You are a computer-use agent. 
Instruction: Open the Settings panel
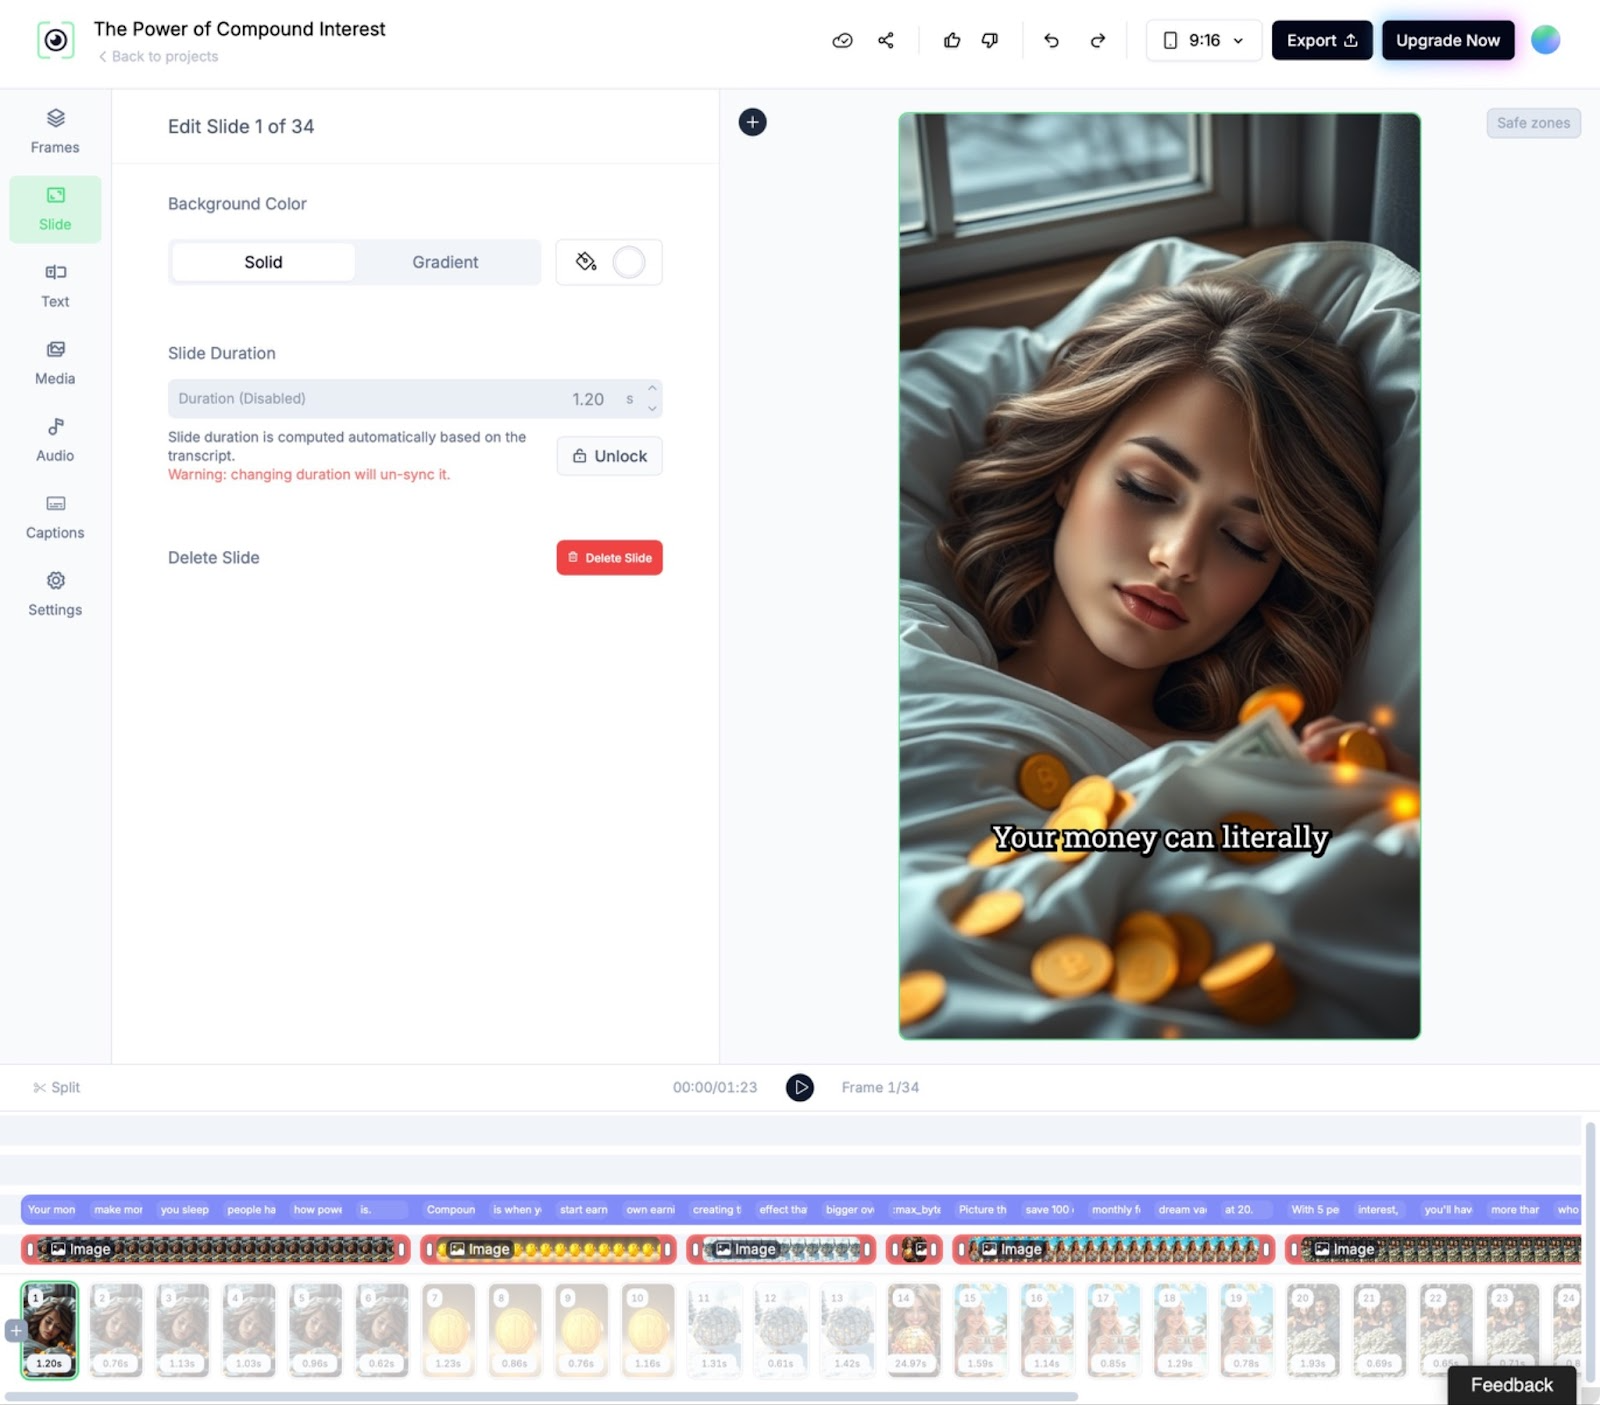tap(55, 594)
